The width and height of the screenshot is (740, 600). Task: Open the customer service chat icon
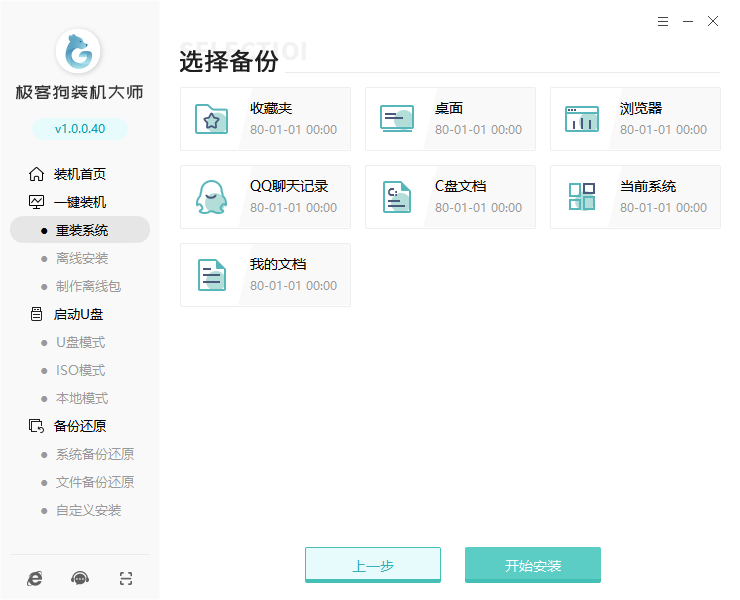click(80, 578)
